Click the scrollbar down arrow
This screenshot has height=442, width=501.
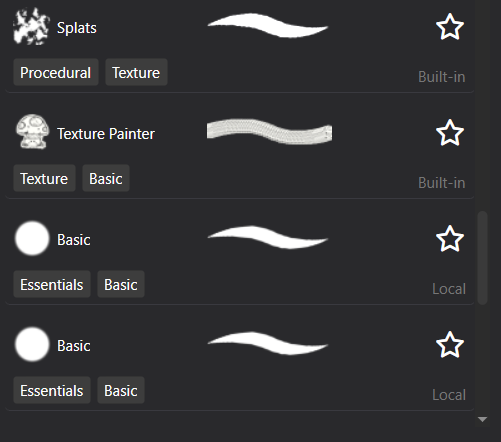point(482,419)
